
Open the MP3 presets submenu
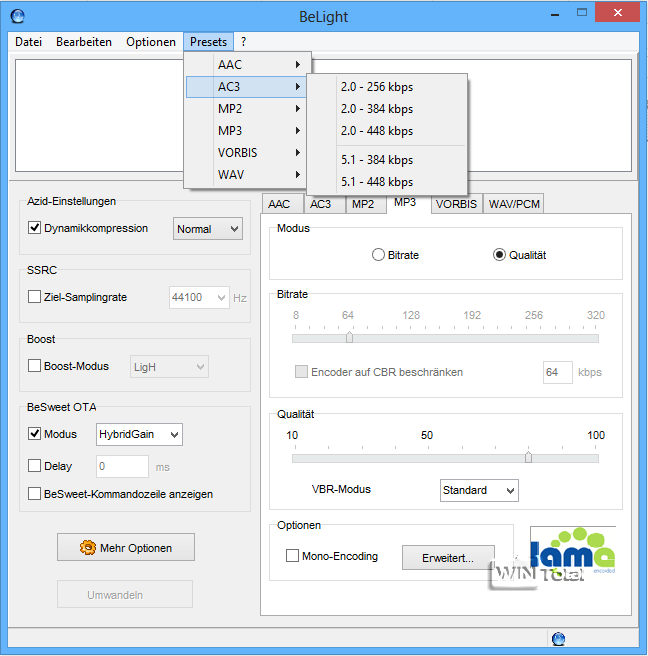[248, 131]
